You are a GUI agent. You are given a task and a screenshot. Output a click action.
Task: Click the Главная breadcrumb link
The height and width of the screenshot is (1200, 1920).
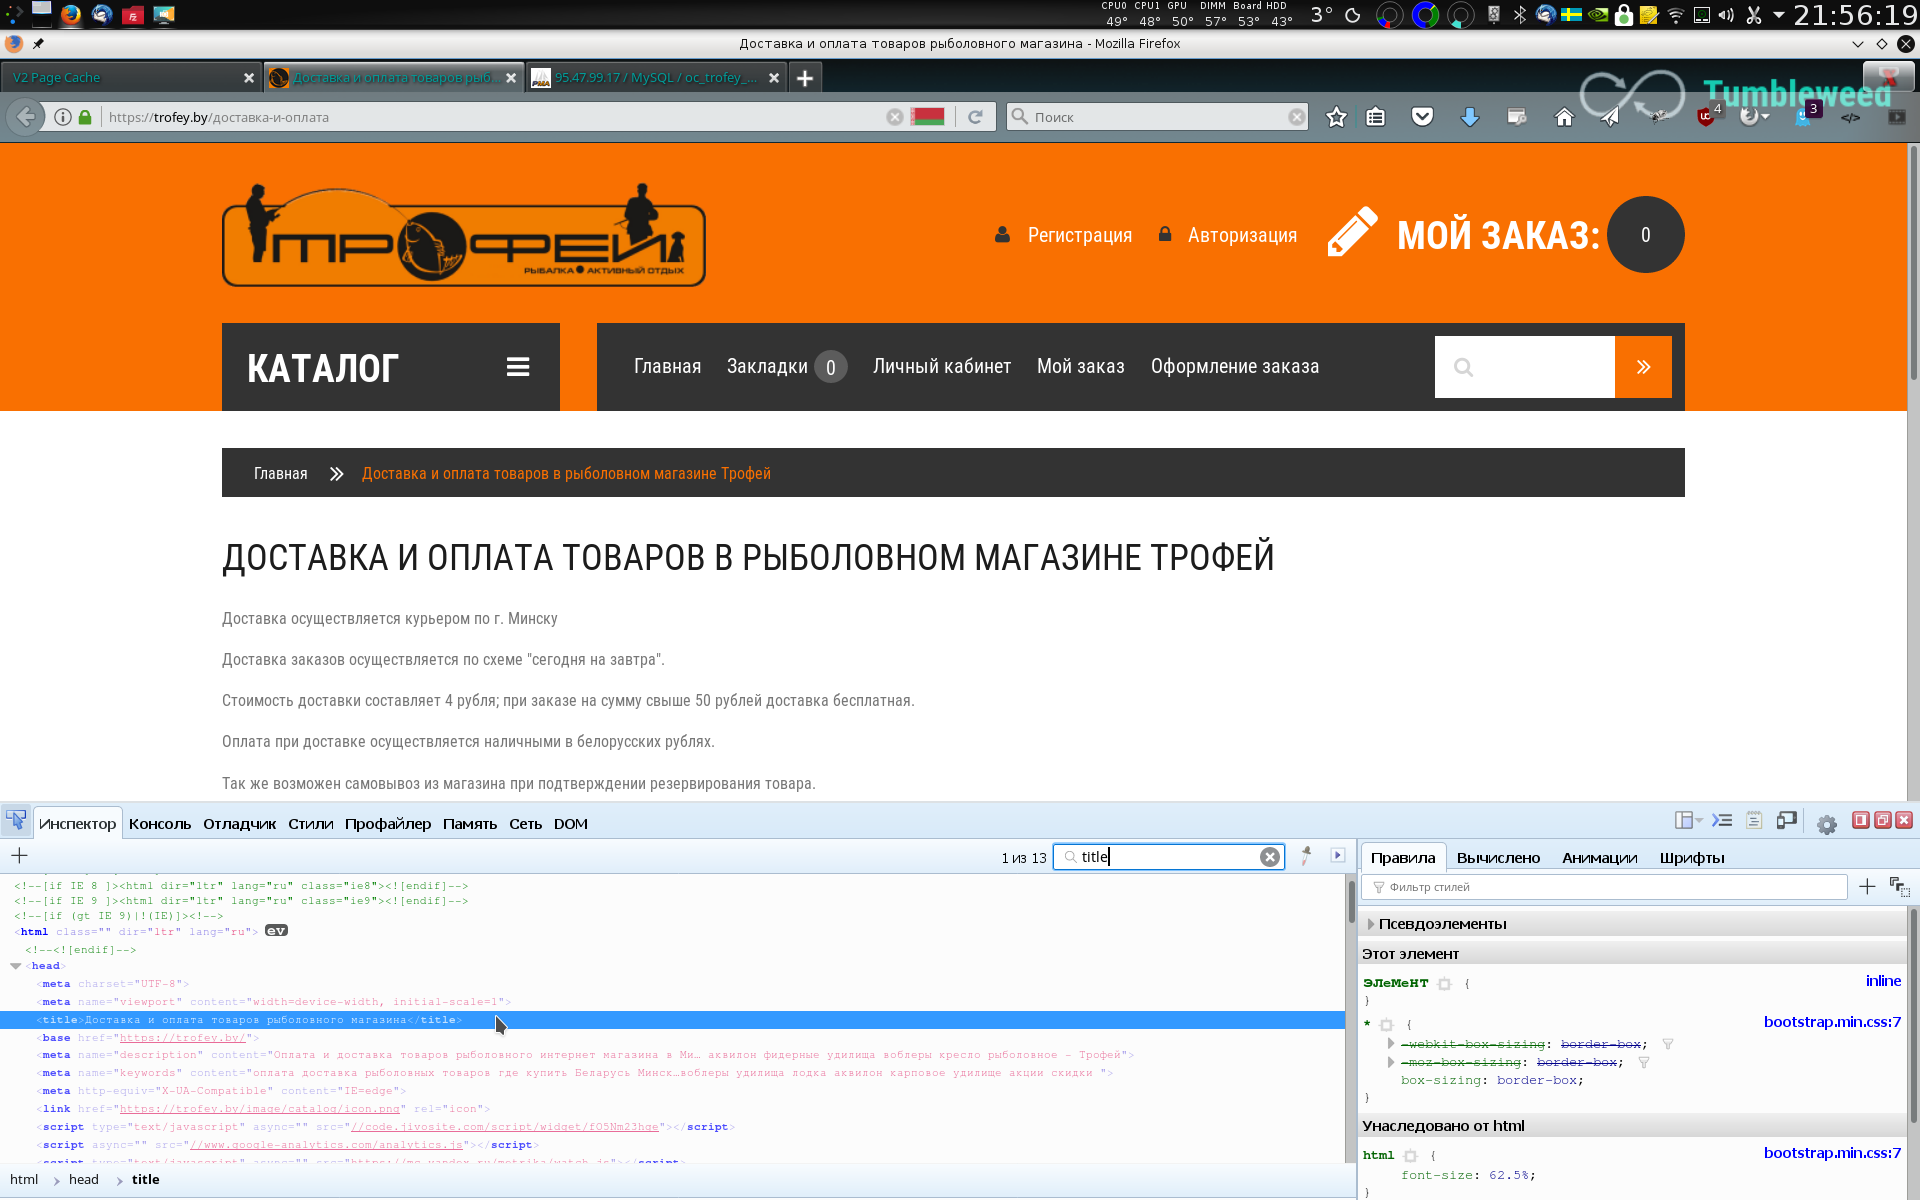pos(280,473)
